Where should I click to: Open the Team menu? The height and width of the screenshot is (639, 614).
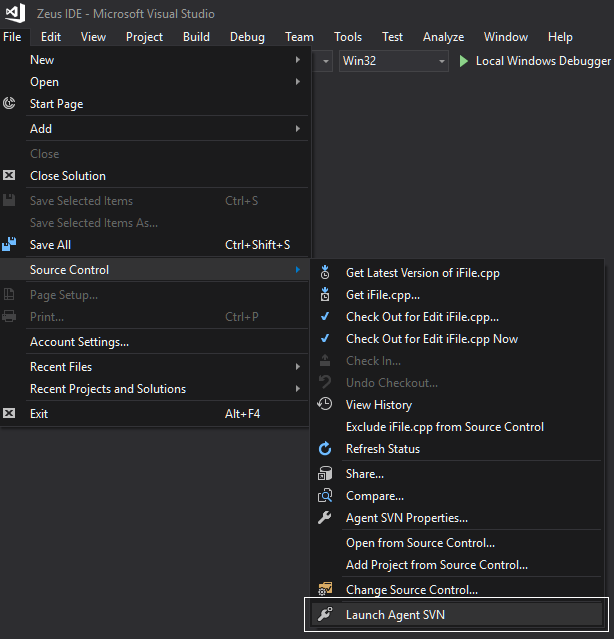click(299, 37)
